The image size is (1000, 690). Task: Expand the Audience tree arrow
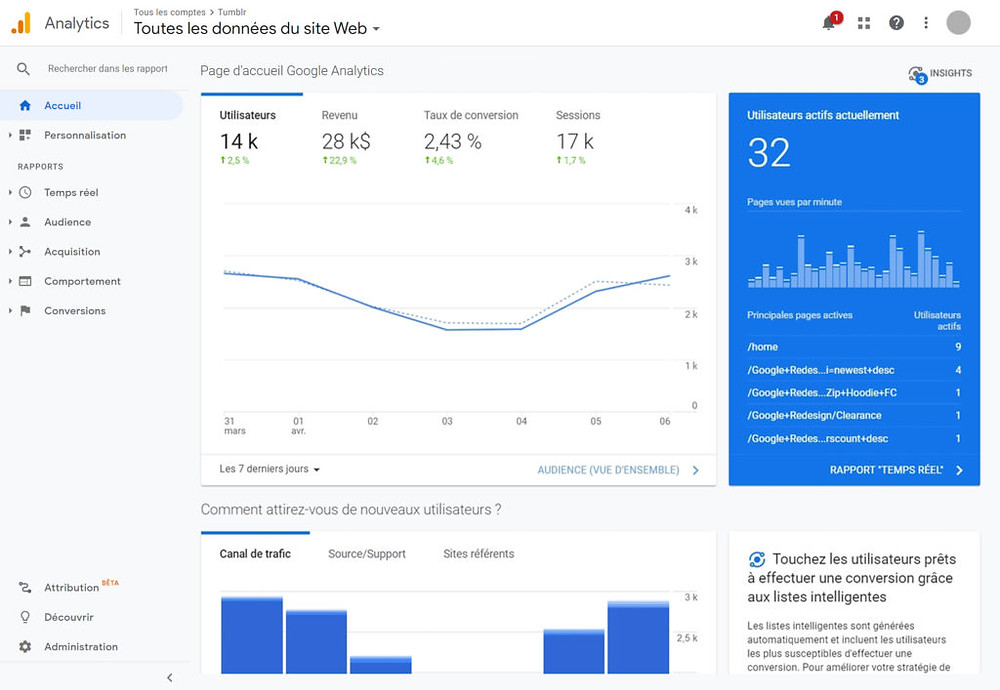tap(10, 222)
